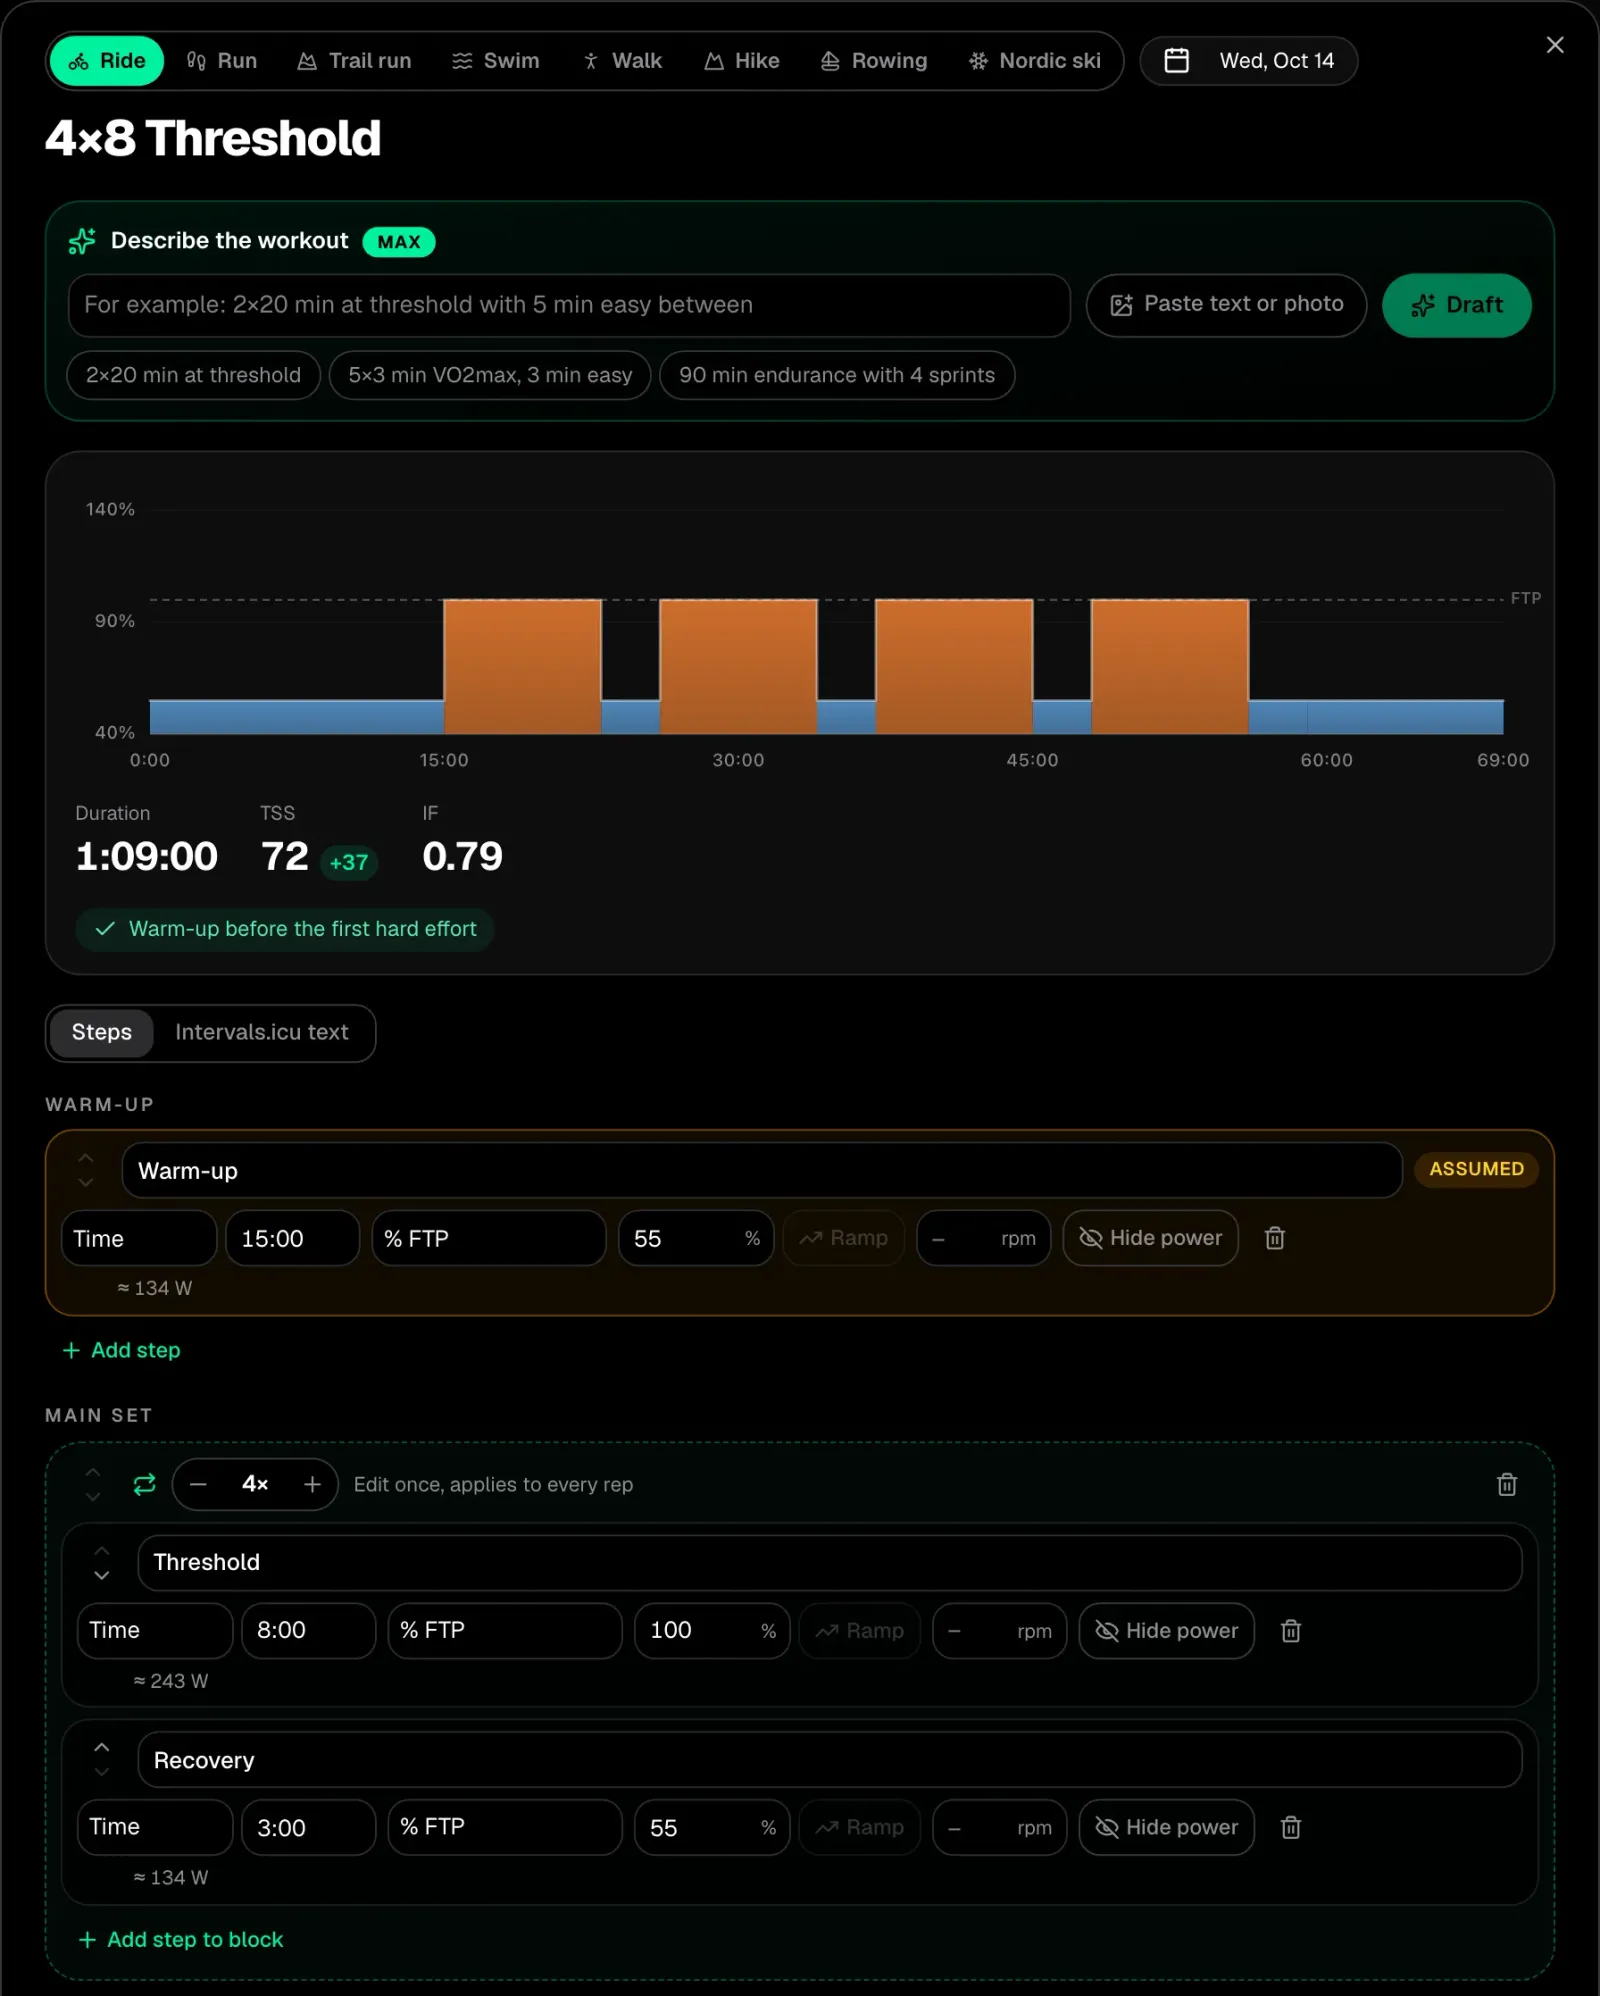1600x1996 pixels.
Task: Click the repeat loop icon on main set
Action: point(144,1484)
